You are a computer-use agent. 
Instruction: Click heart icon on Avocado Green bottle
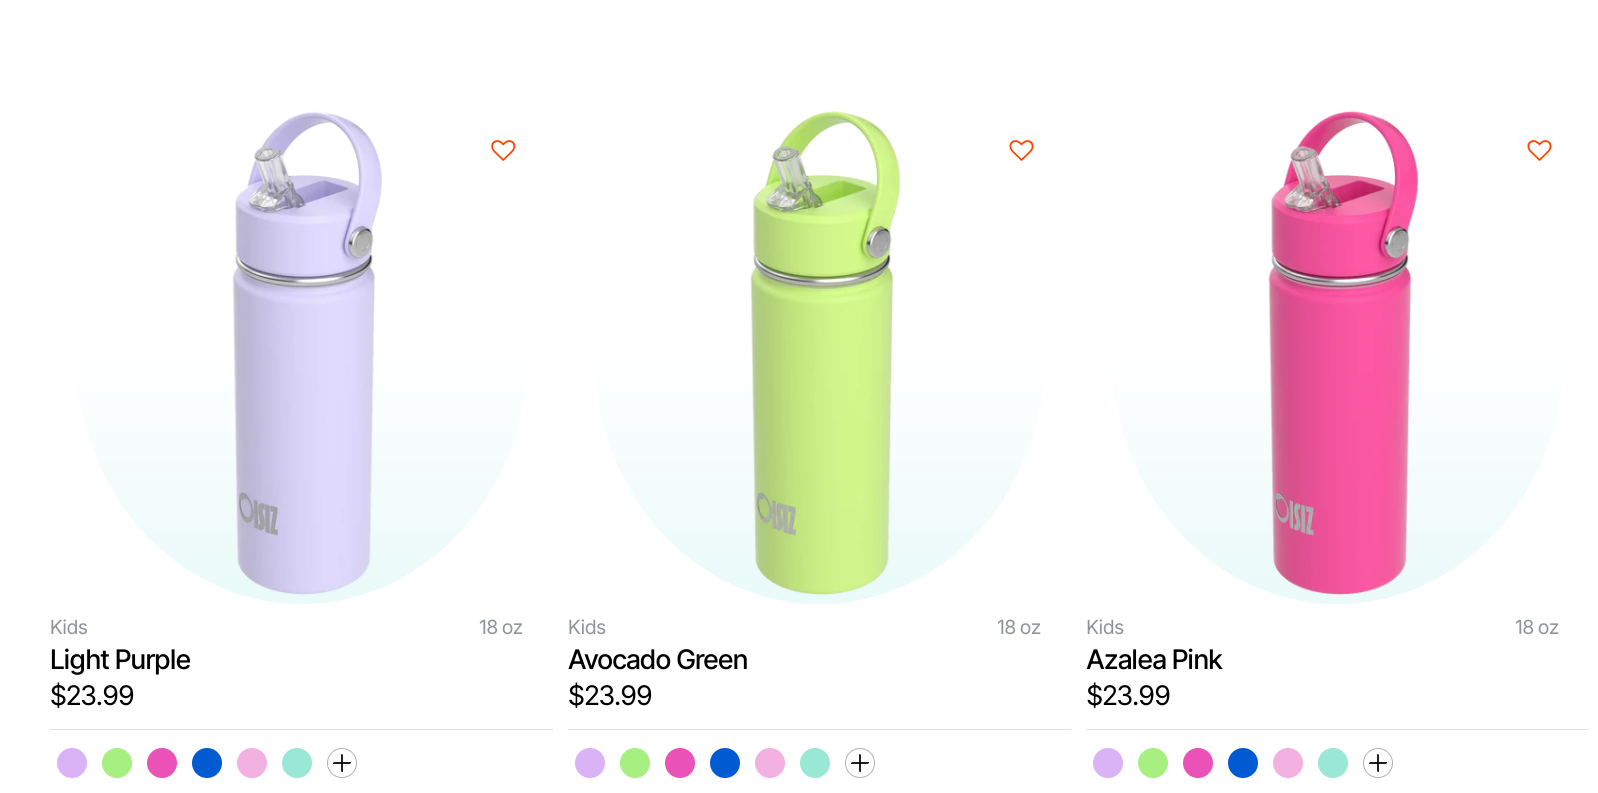(x=1021, y=150)
